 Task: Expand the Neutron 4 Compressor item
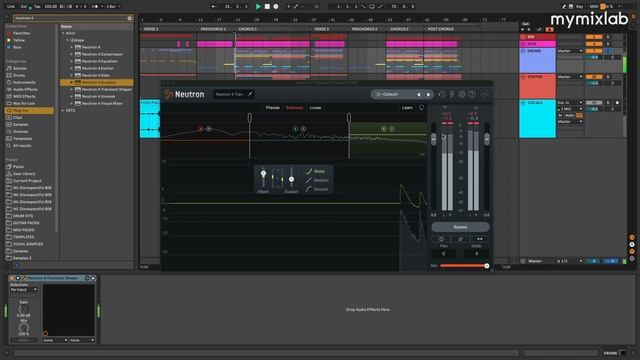[71, 54]
